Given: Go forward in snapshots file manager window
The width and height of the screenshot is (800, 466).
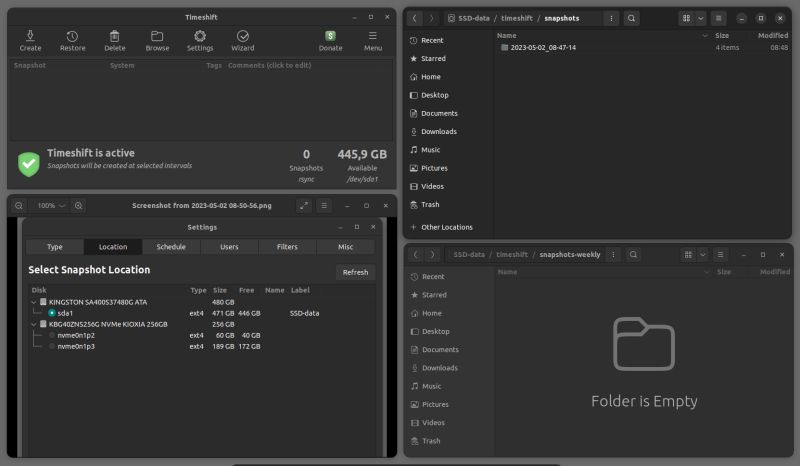Looking at the screenshot, I should coord(431,18).
